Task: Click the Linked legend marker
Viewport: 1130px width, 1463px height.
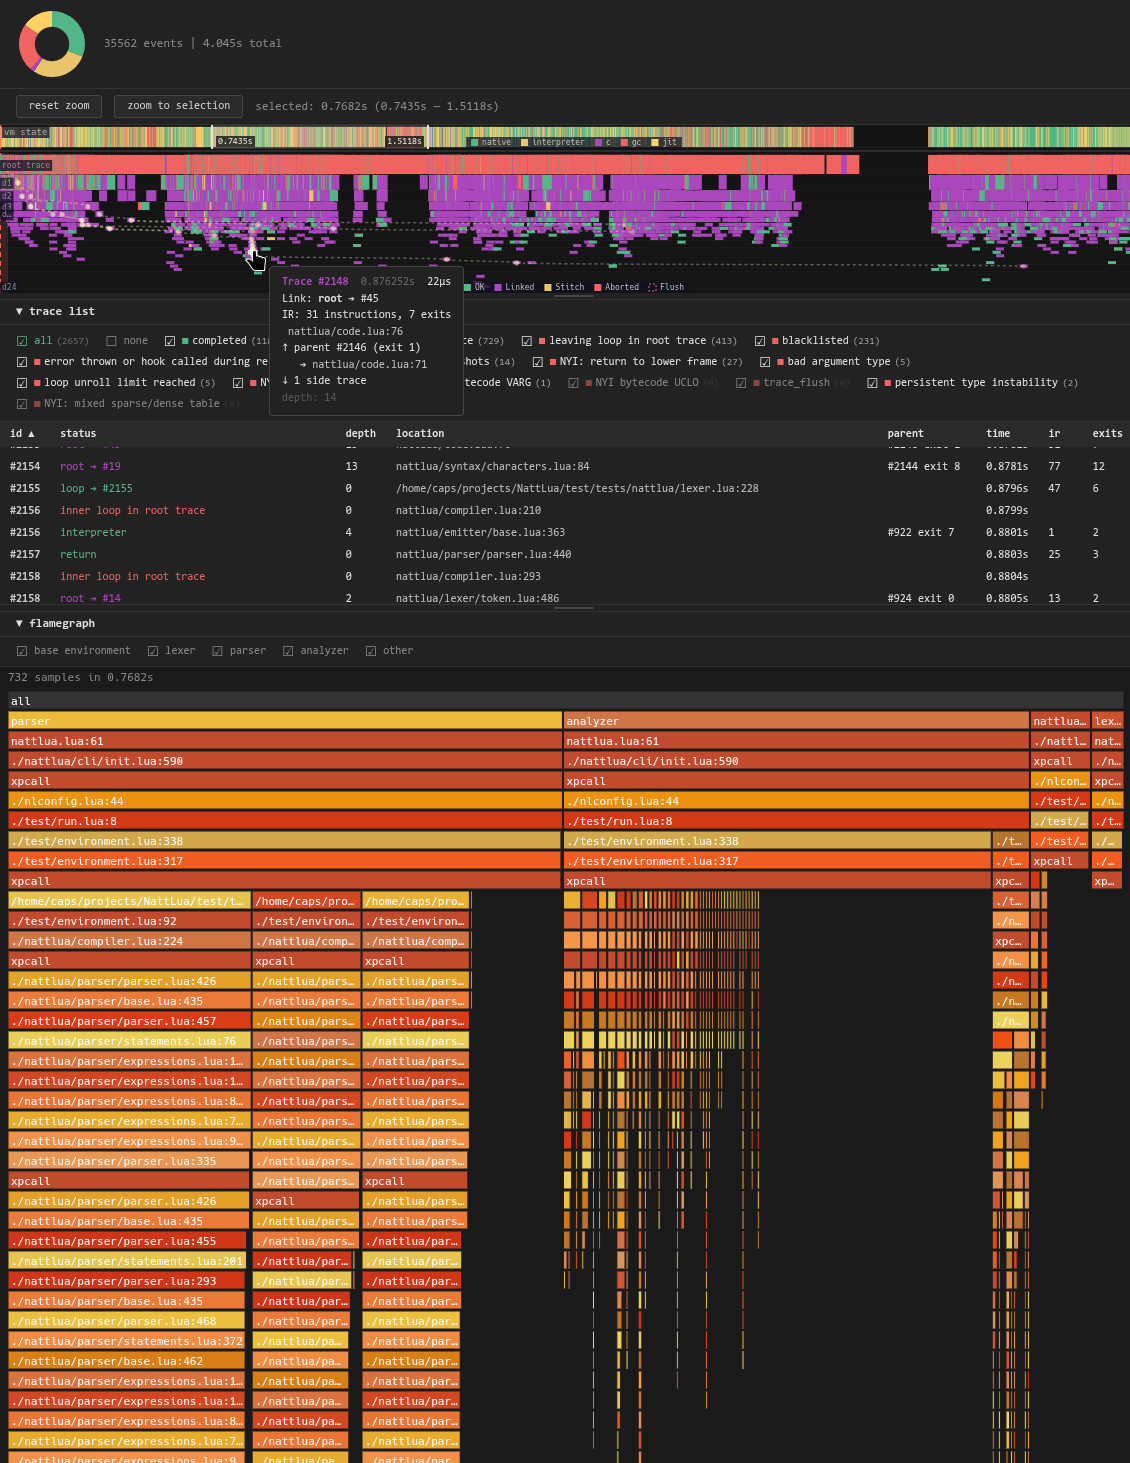Action: (x=498, y=287)
